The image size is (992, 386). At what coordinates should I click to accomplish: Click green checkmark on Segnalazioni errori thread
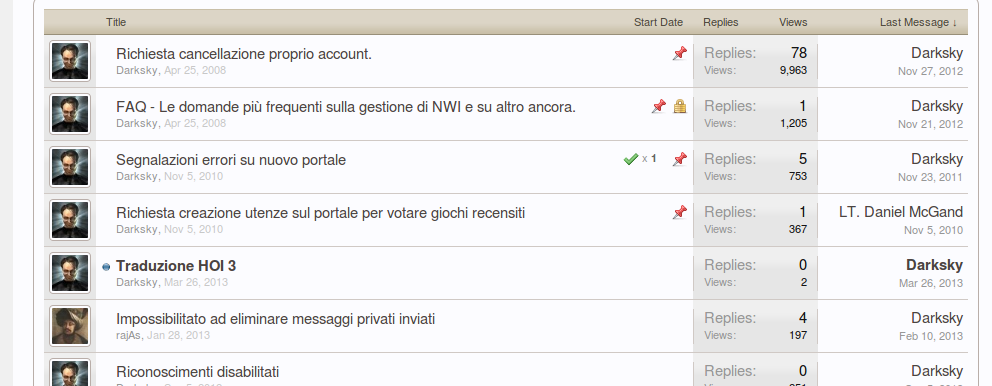tap(630, 159)
